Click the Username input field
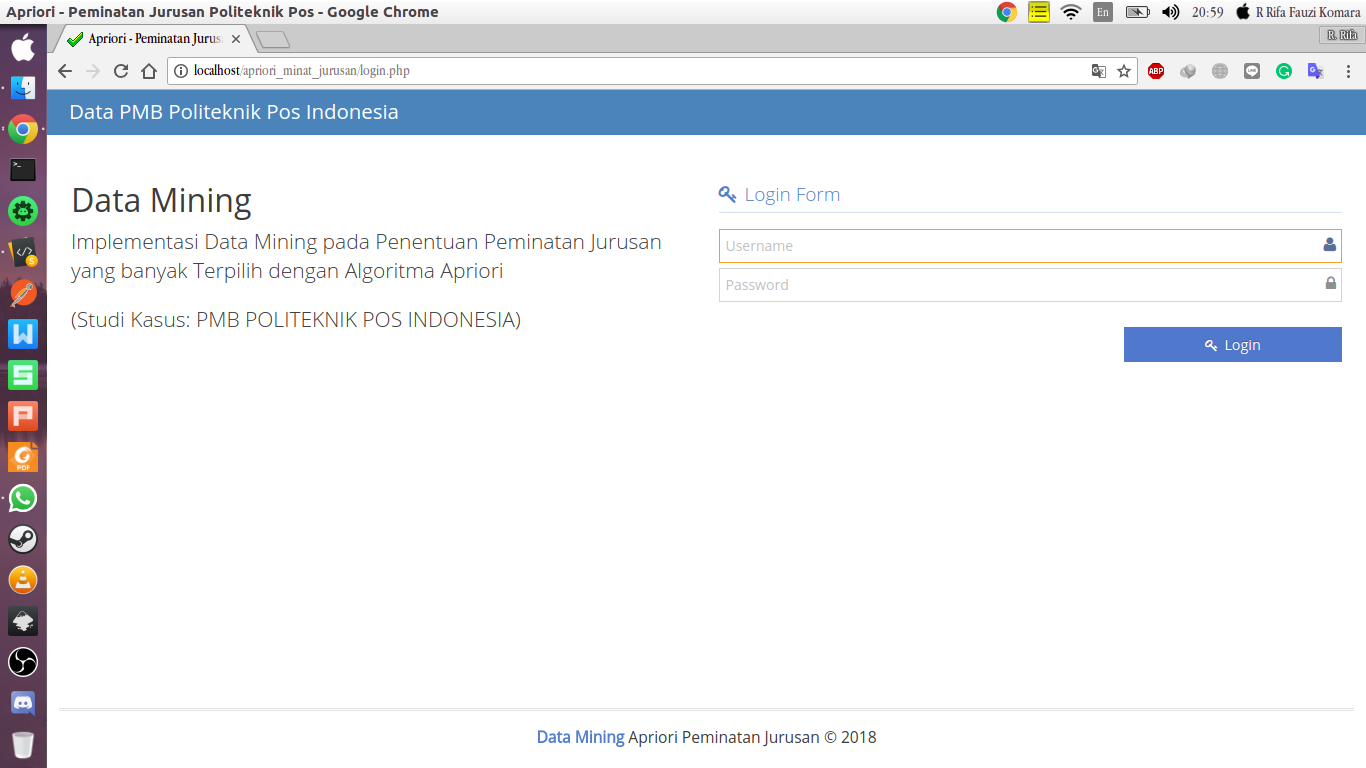 1030,246
